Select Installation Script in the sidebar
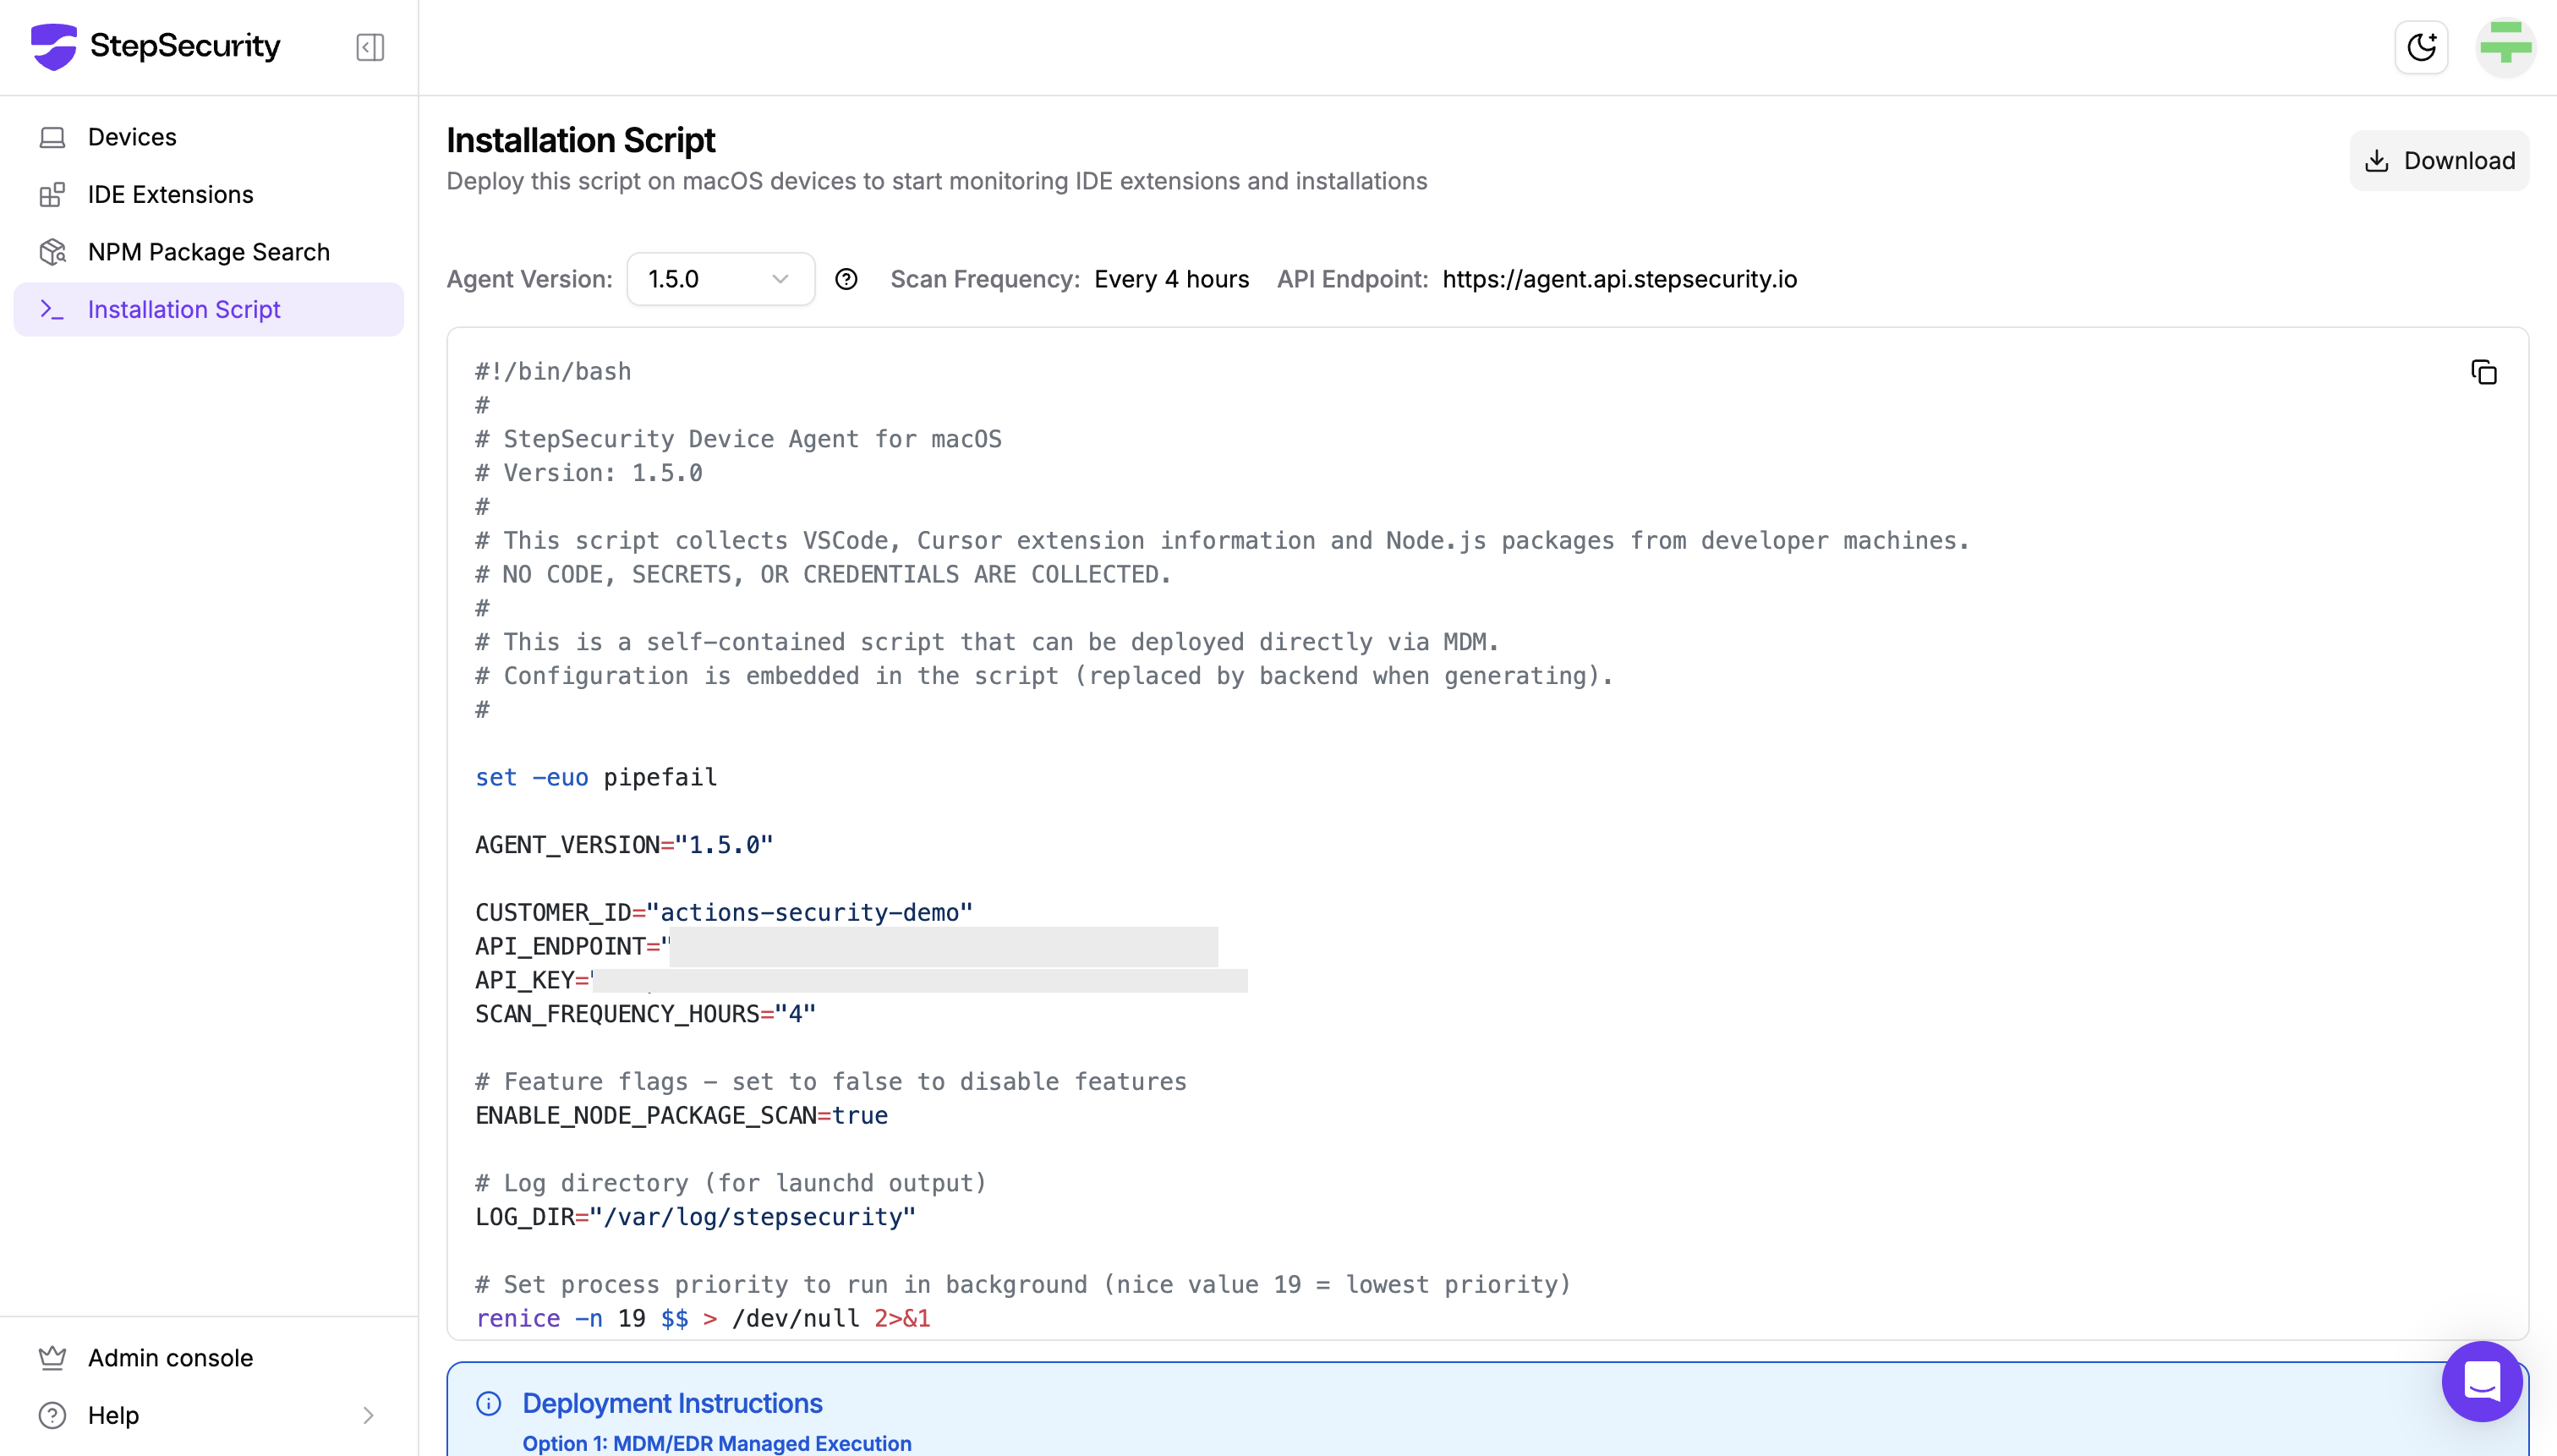Viewport: 2557px width, 1456px height. pos(184,309)
